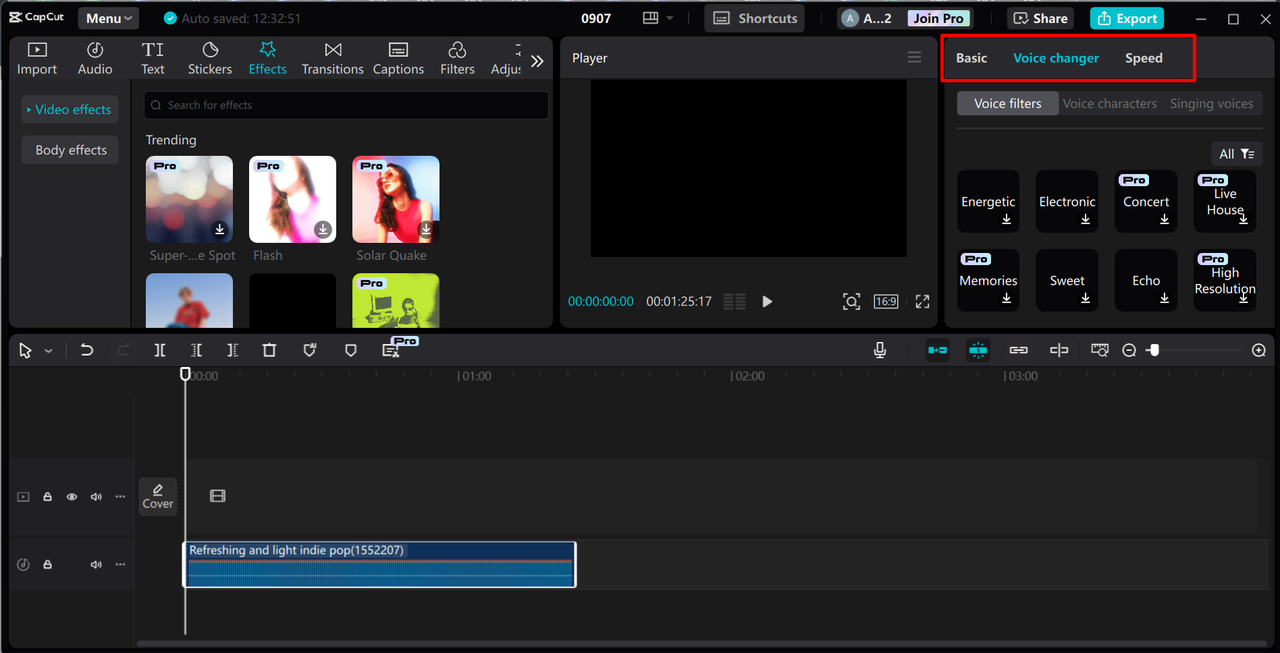Screen dimensions: 1280x653
Task: Click the player zoom-to-fit scan icon
Action: pos(851,301)
